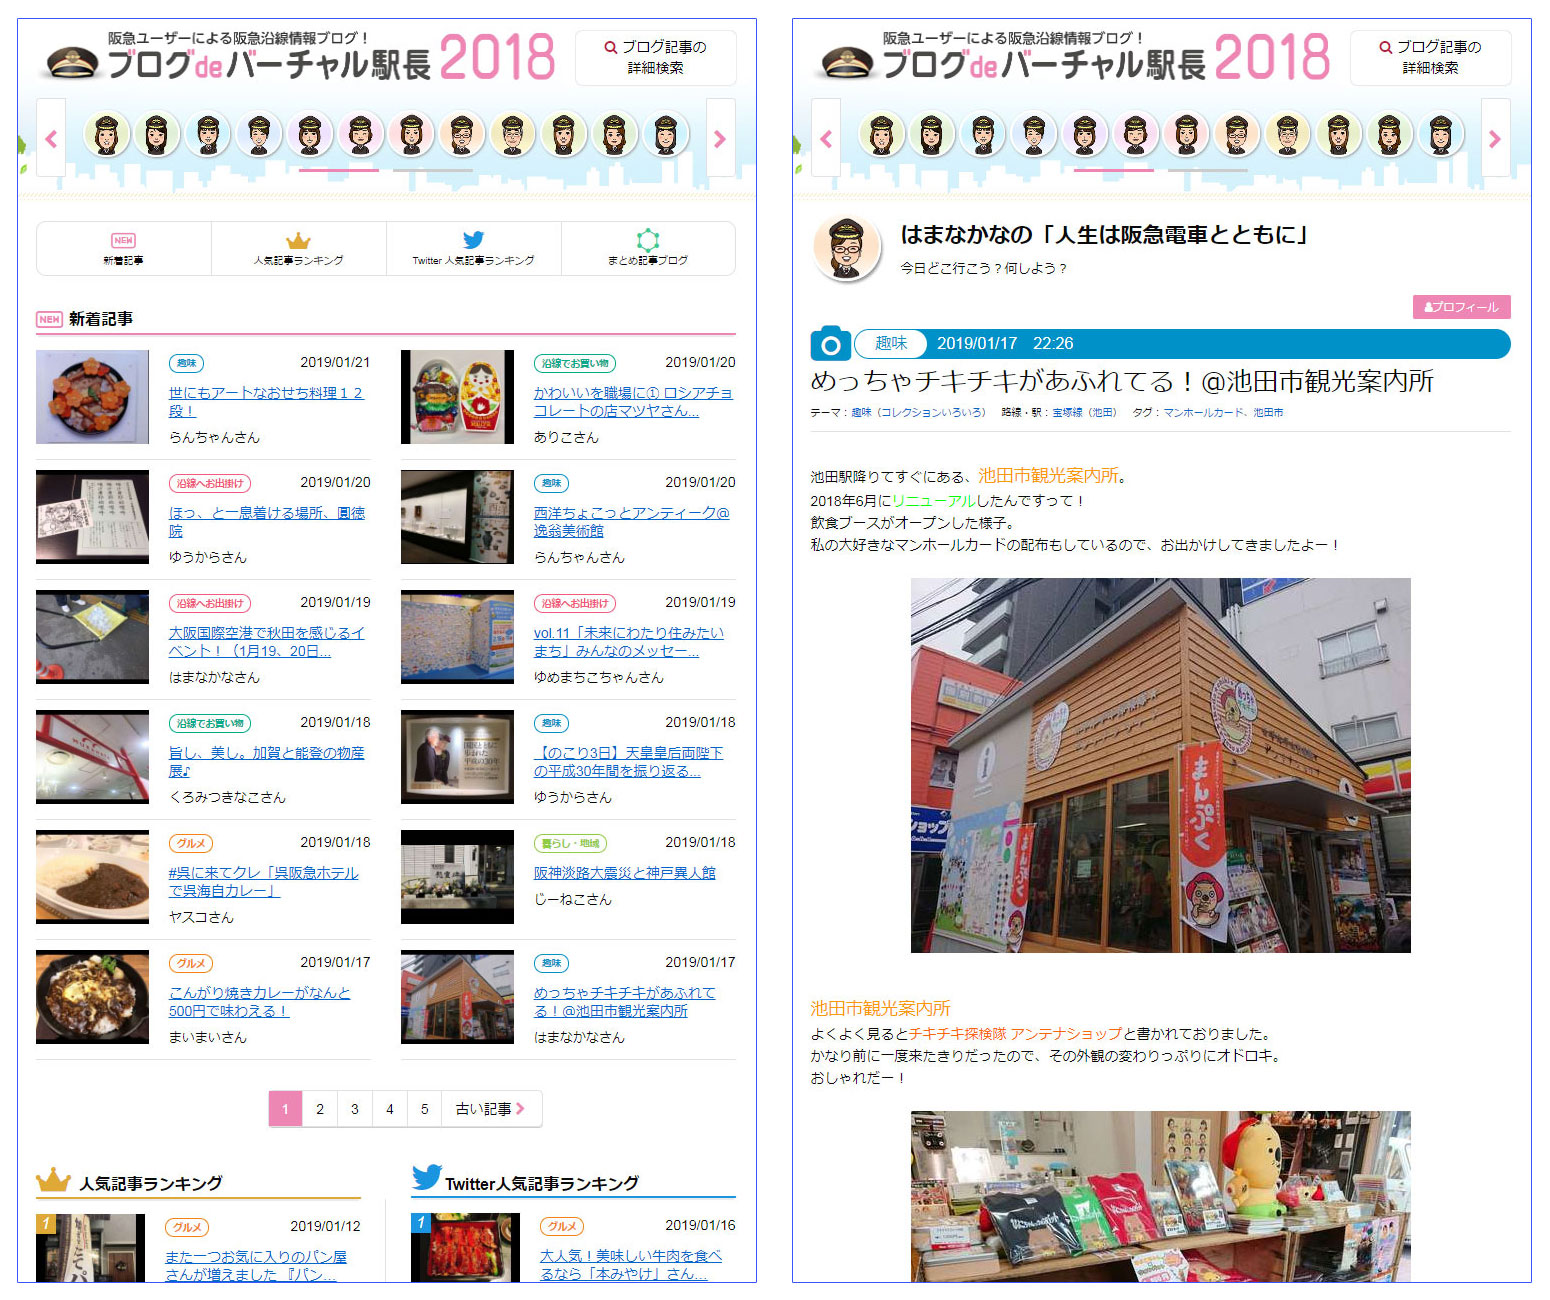Open the article ほっ、と一息着ける場所、圓徳院
The width and height of the screenshot is (1550, 1300).
267,521
